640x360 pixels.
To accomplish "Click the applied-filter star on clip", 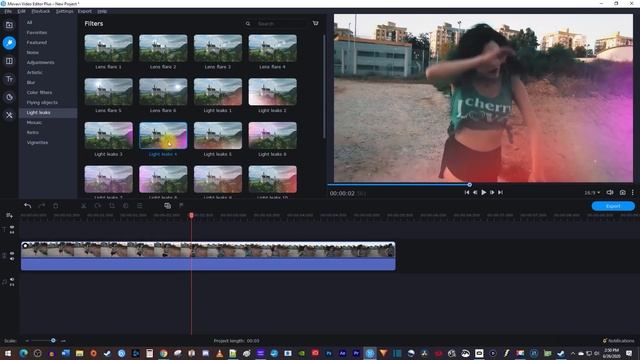I will [25, 245].
